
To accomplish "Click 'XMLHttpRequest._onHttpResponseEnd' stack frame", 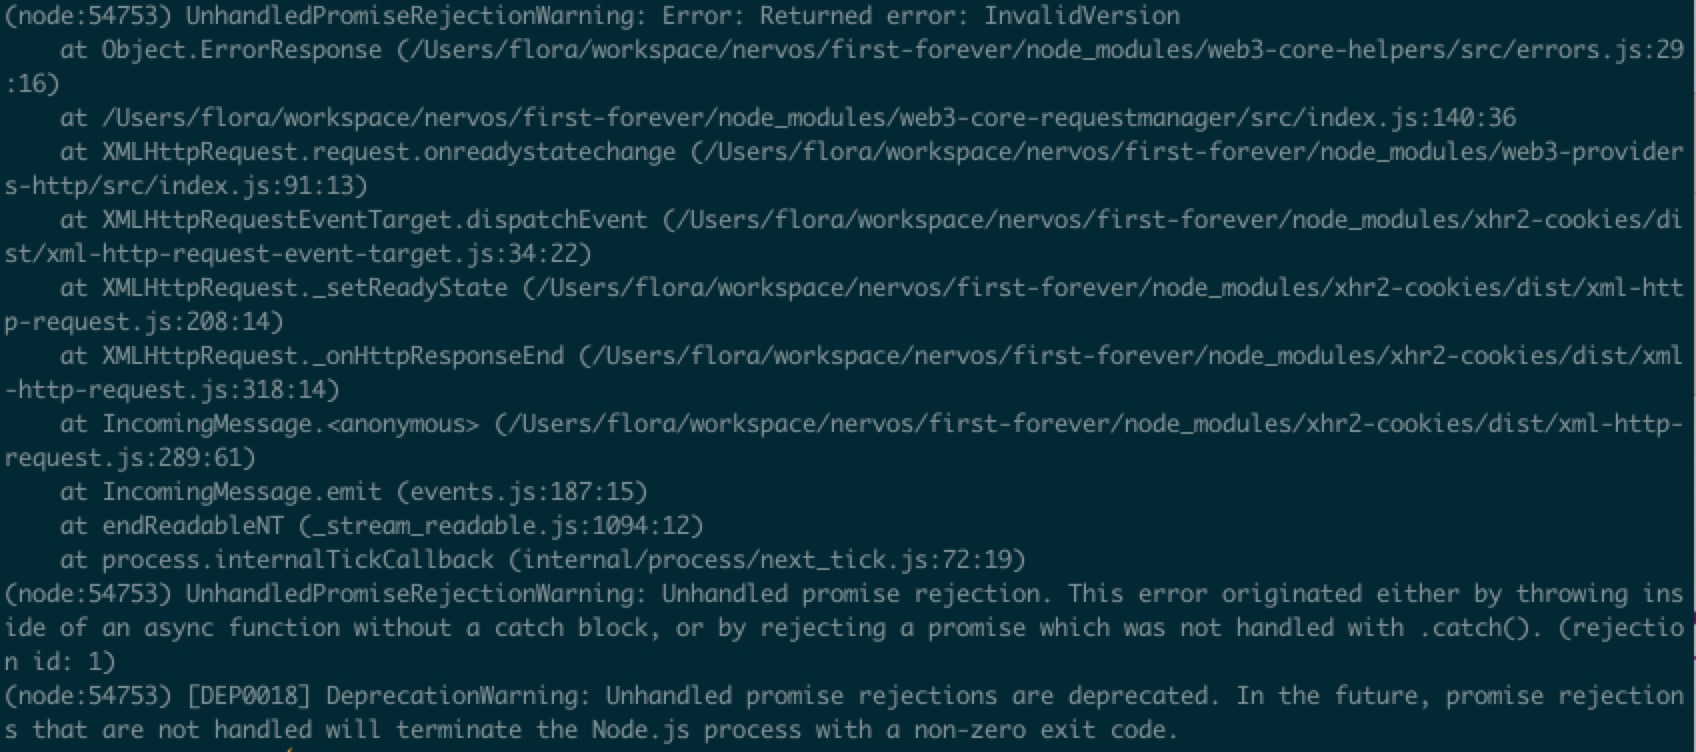I will click(x=332, y=356).
